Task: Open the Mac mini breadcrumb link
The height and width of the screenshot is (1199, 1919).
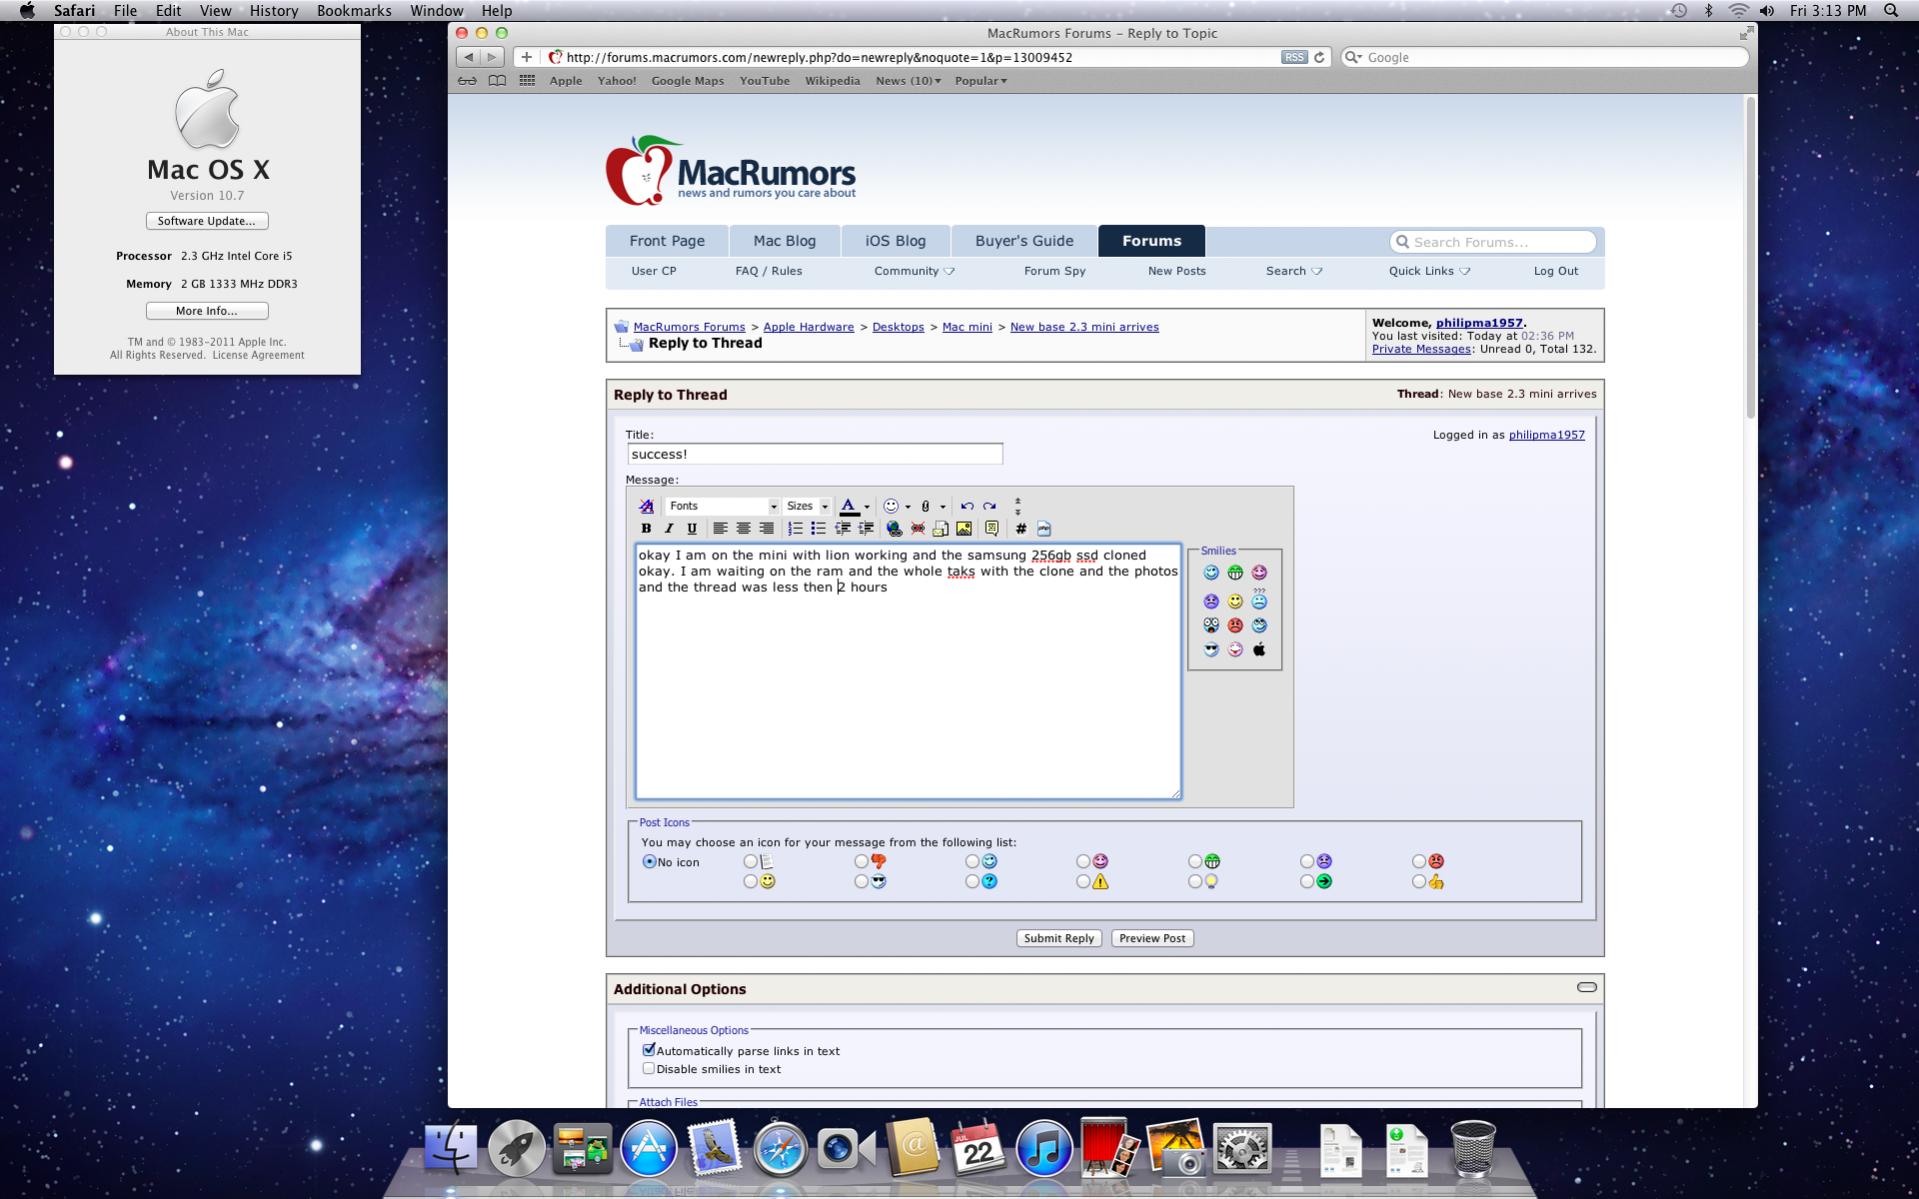Action: tap(967, 327)
